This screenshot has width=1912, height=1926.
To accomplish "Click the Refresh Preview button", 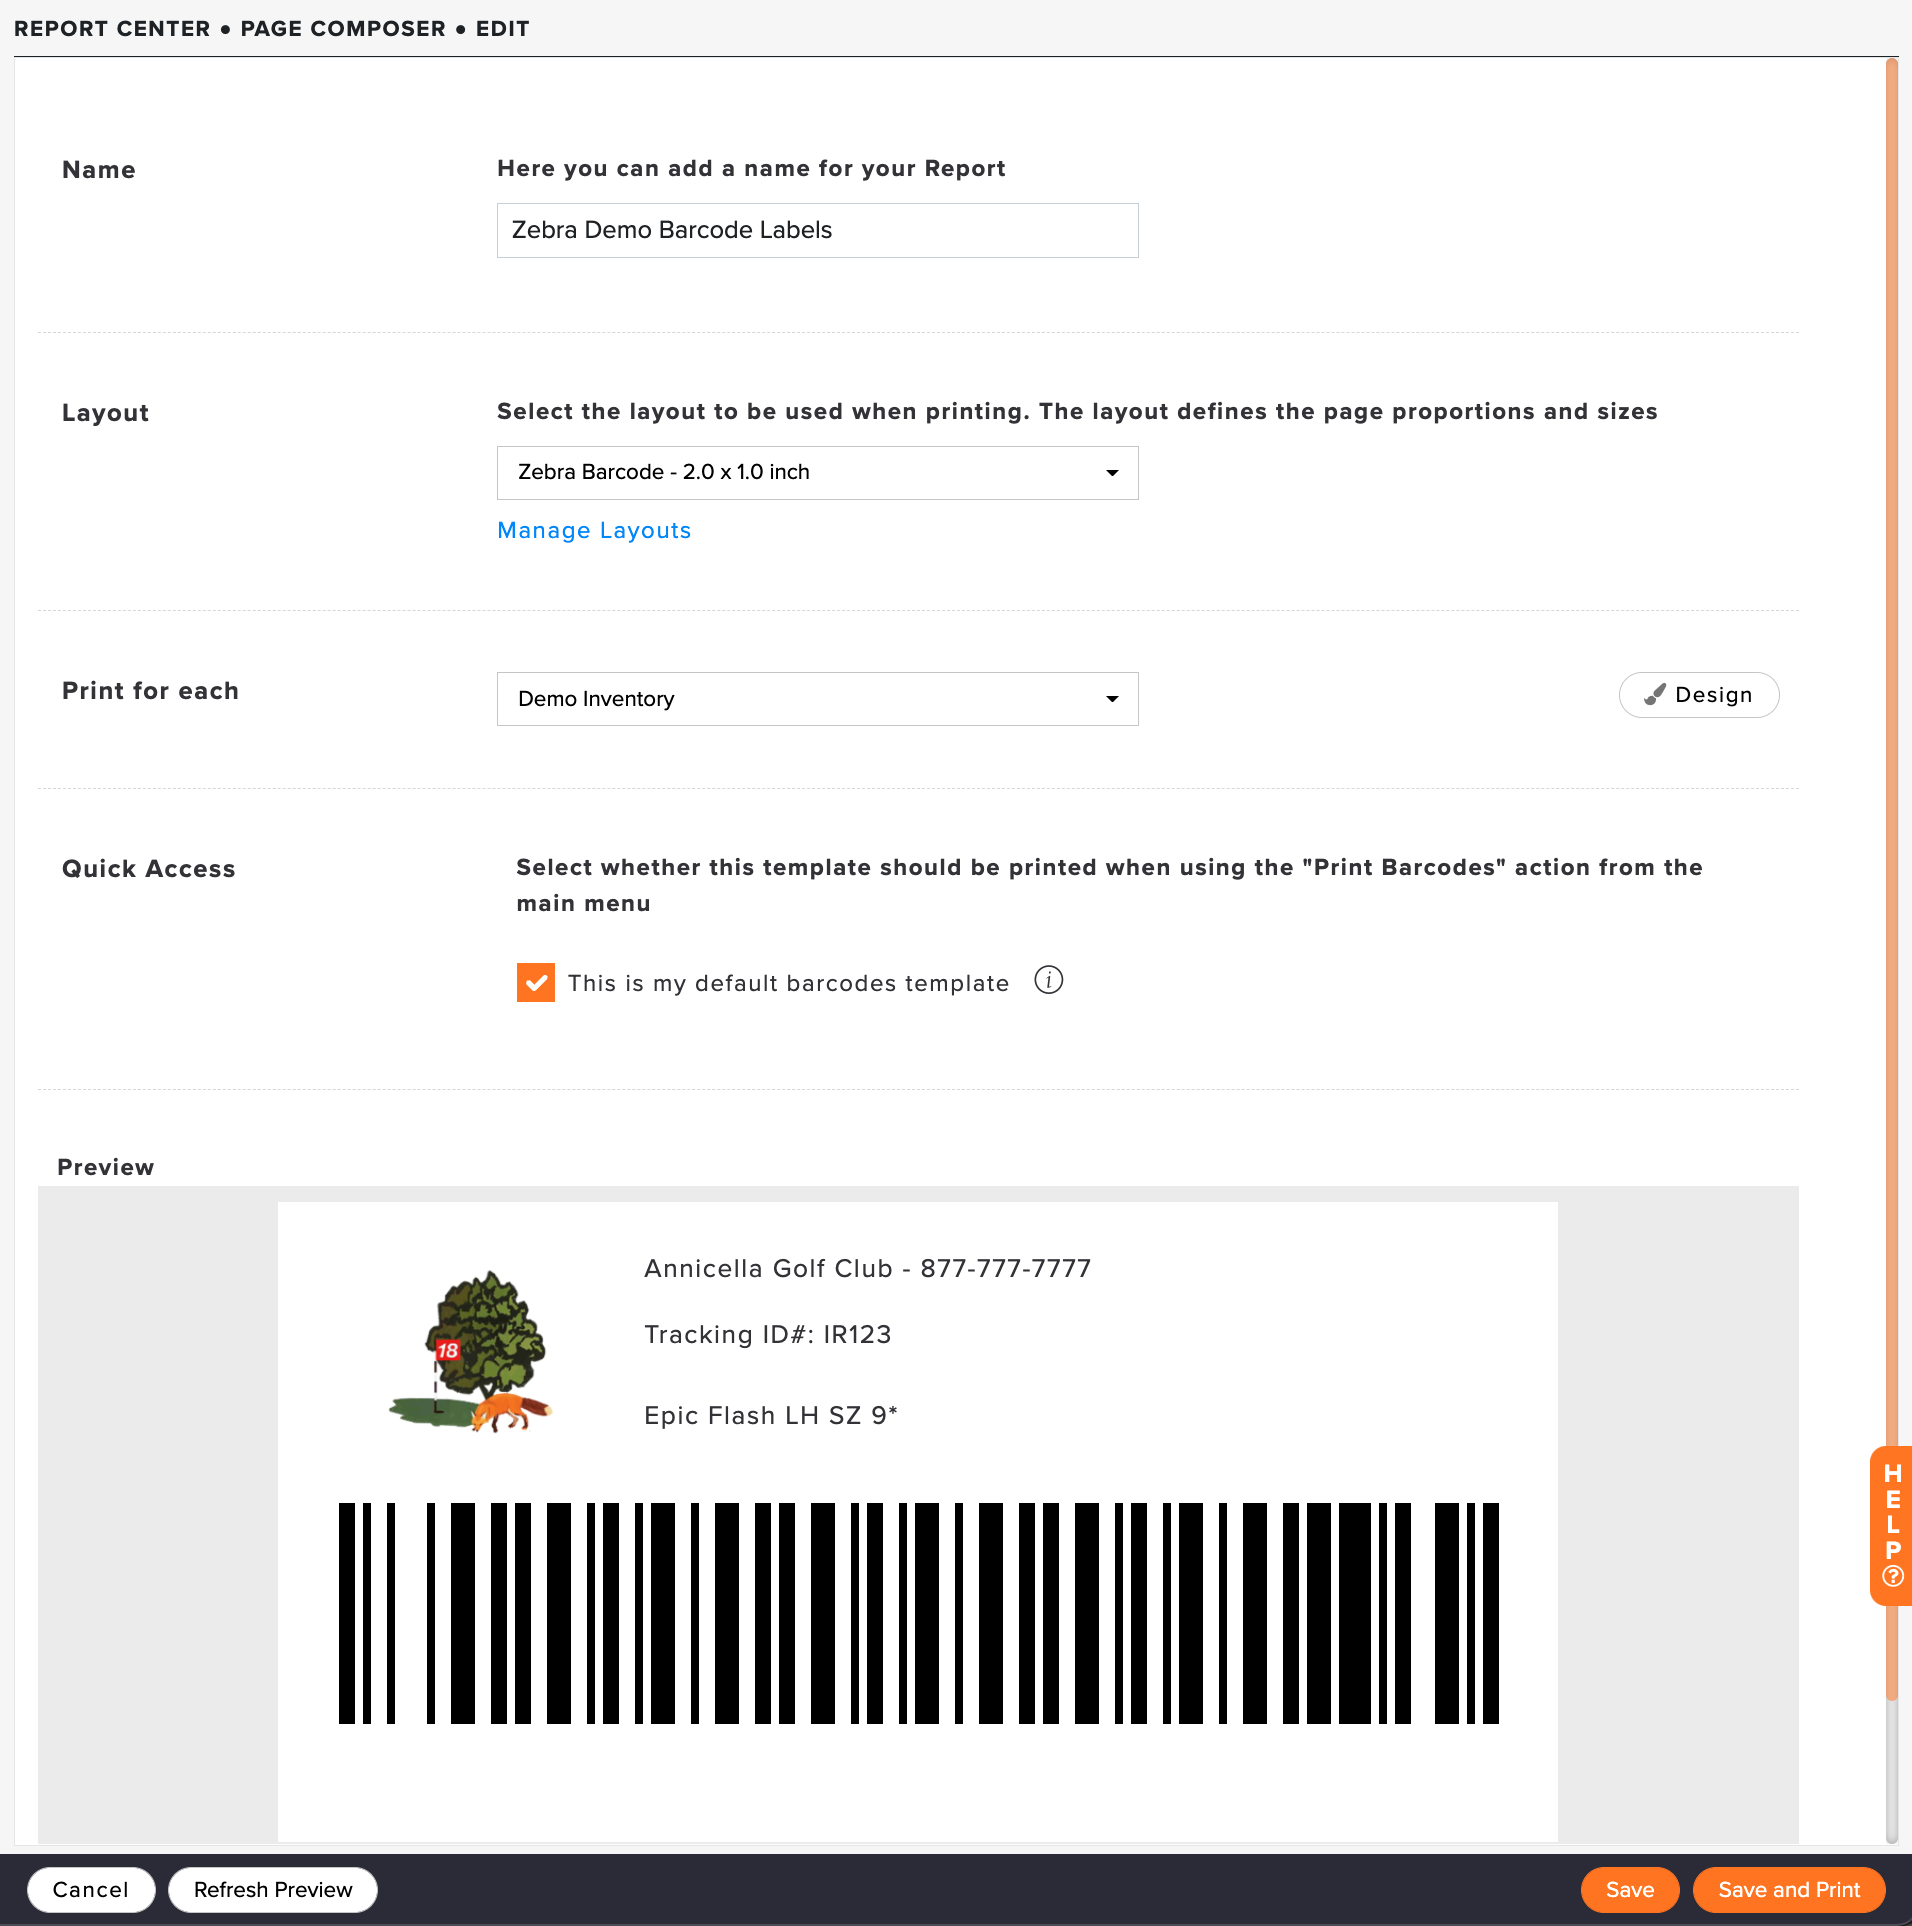I will click(273, 1889).
